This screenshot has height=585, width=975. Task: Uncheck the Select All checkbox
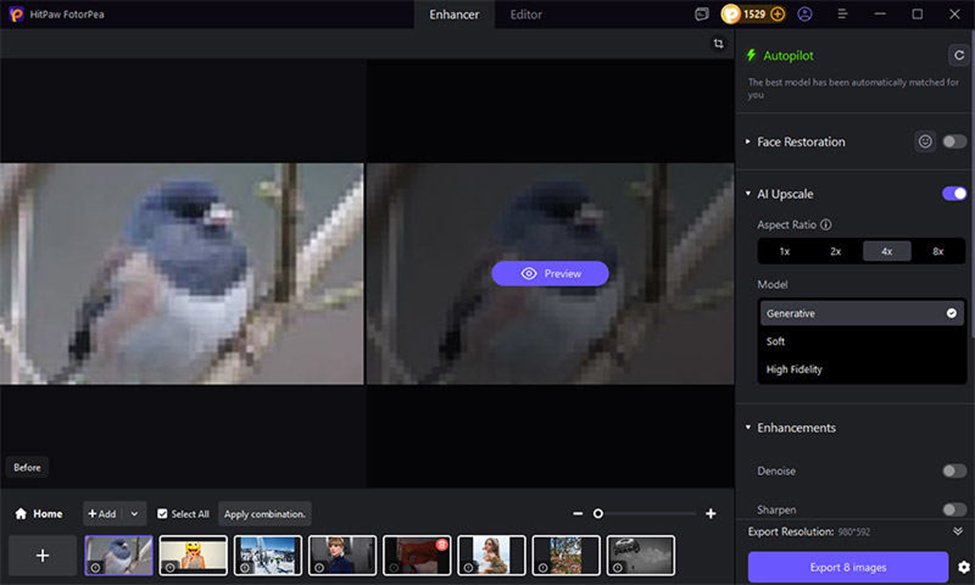point(164,513)
